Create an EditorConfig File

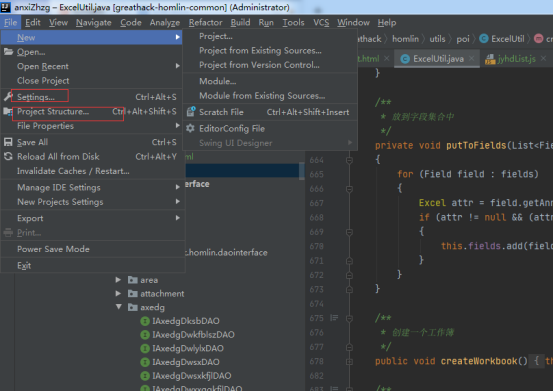coord(270,129)
